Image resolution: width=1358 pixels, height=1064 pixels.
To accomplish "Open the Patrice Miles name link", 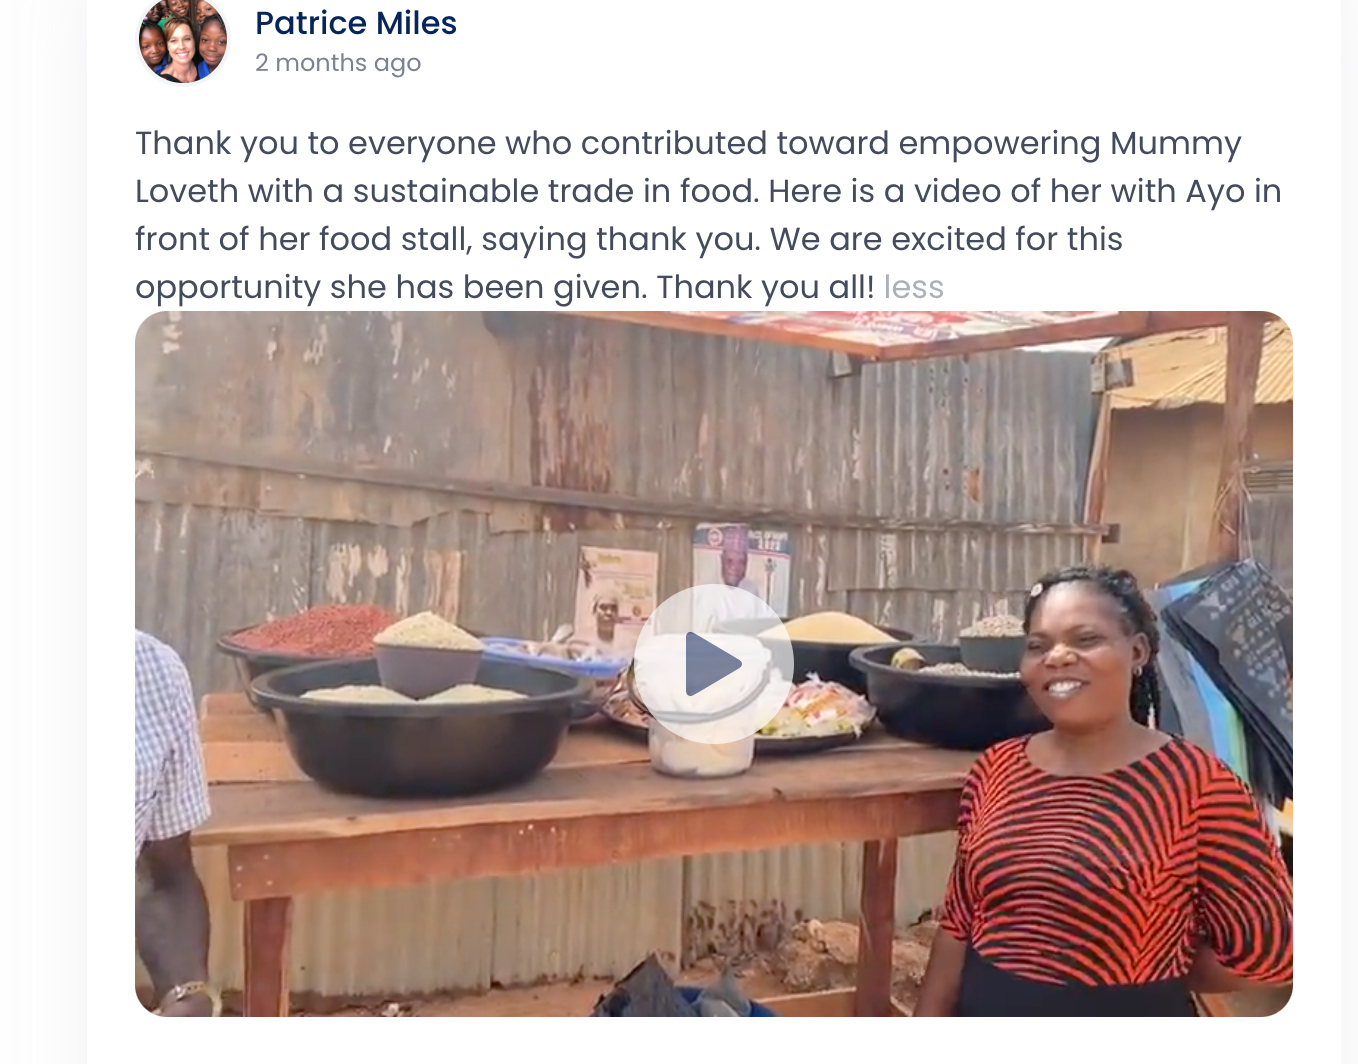I will coord(355,23).
